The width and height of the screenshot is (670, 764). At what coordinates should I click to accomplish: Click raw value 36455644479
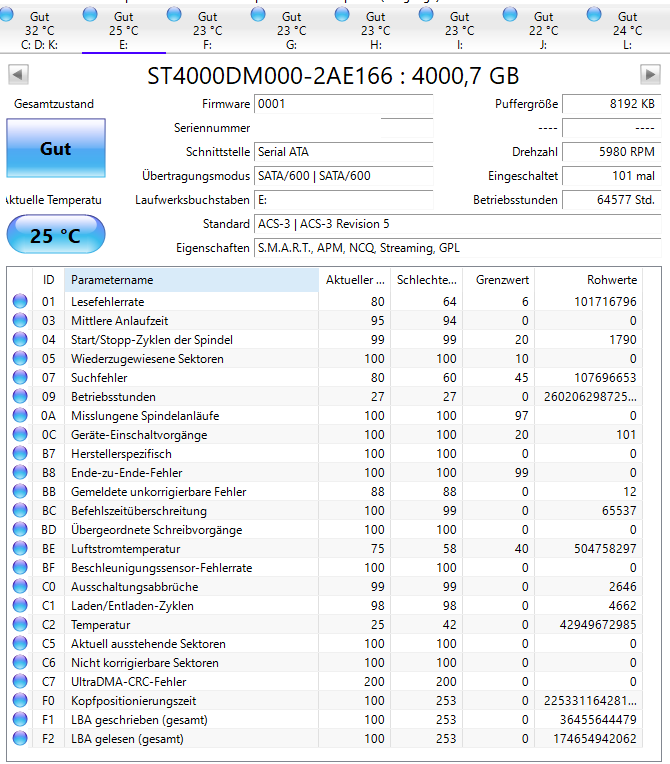pos(598,720)
